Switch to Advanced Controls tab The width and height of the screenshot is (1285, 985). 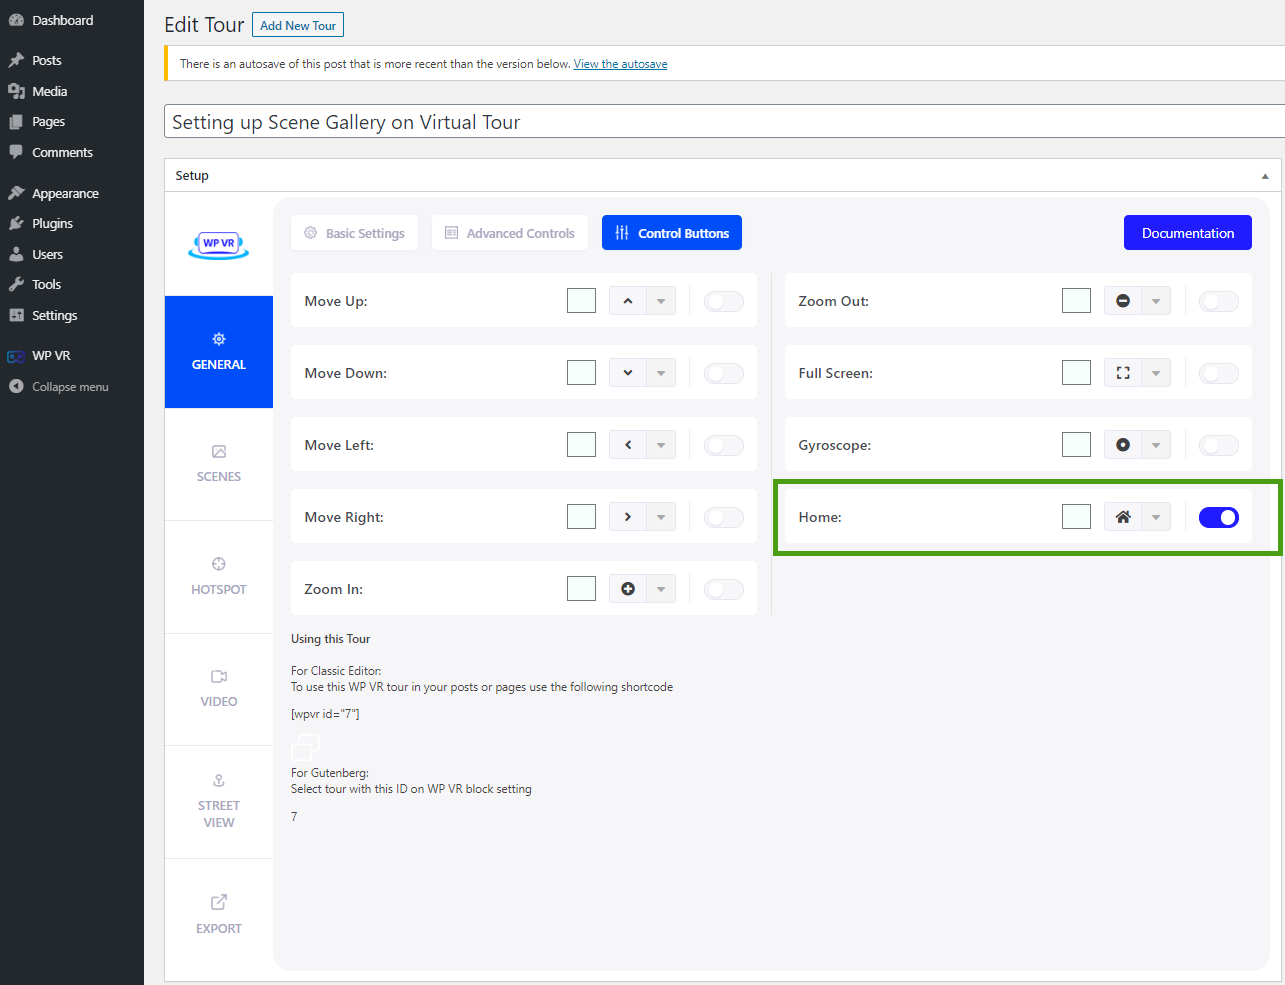pos(510,233)
